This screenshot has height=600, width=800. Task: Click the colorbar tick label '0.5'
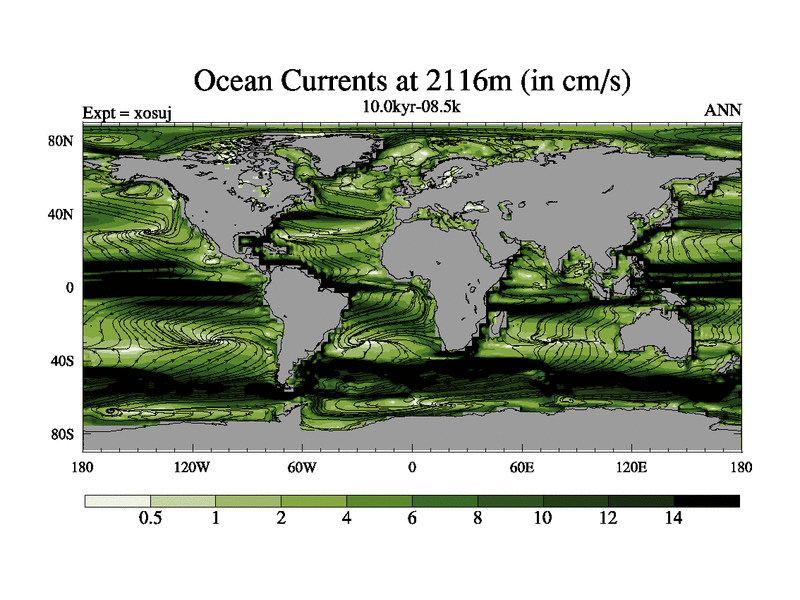150,518
